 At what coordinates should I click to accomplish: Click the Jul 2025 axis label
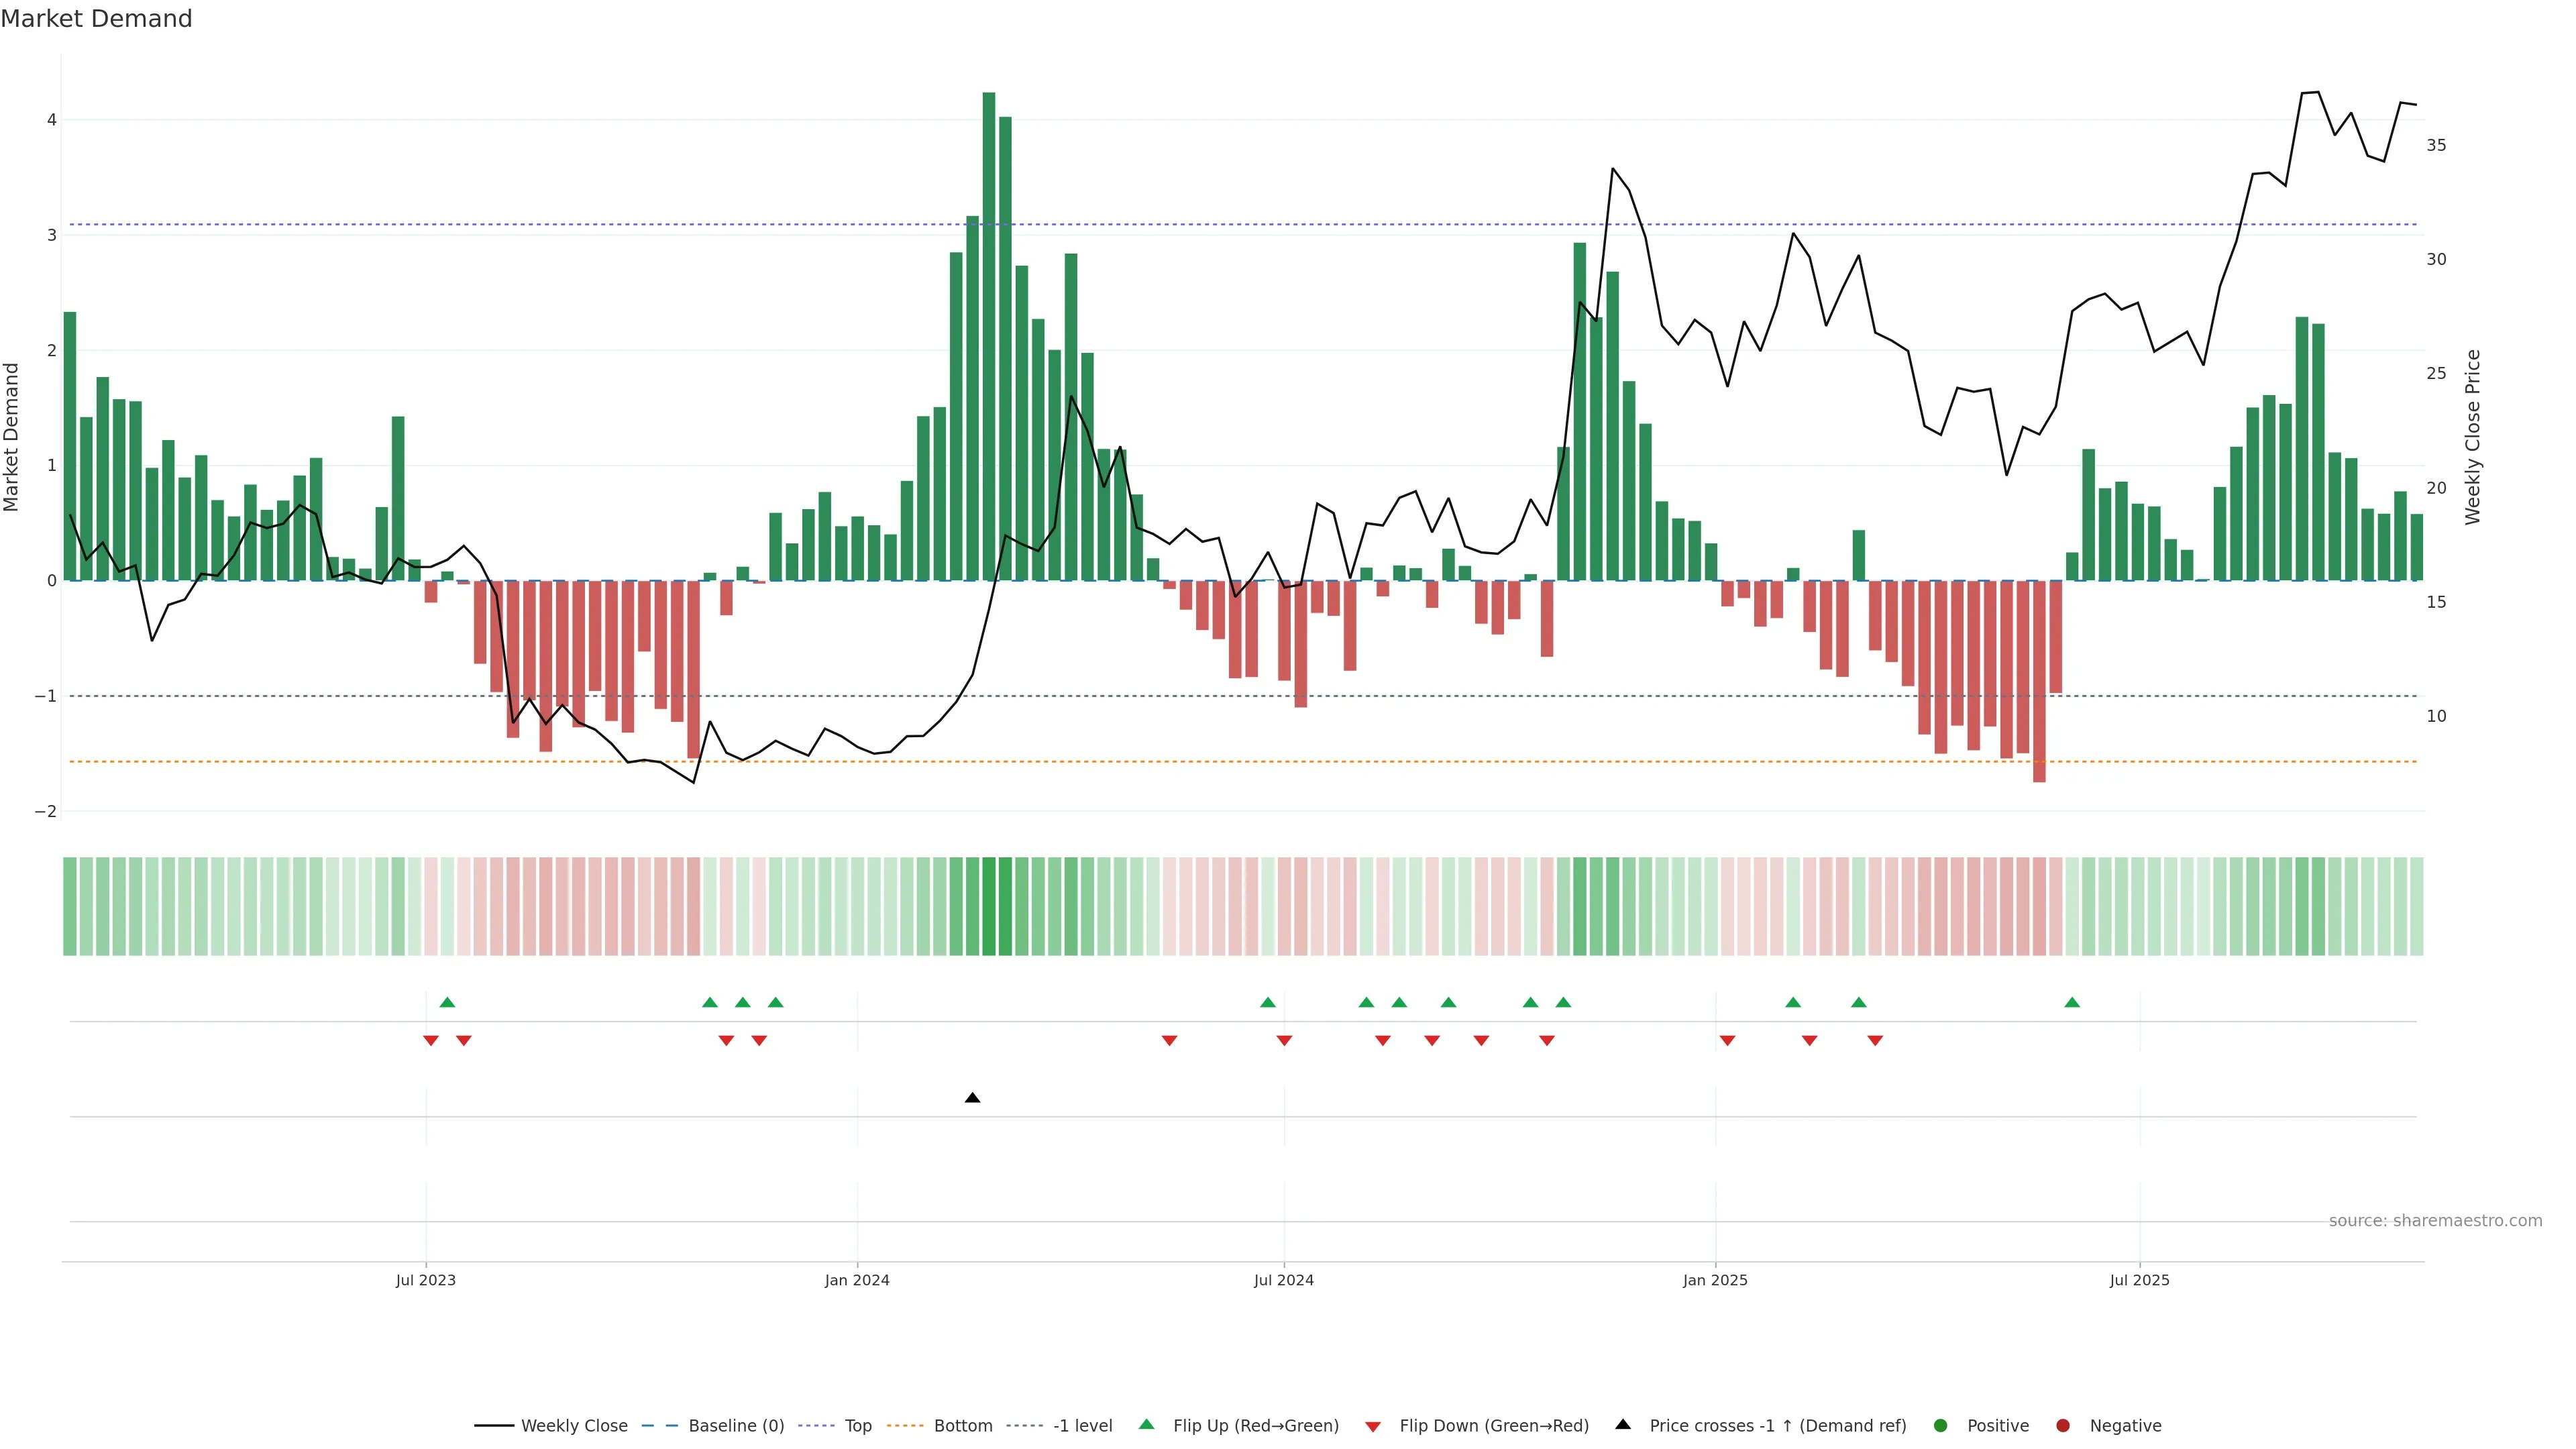(x=2139, y=1281)
